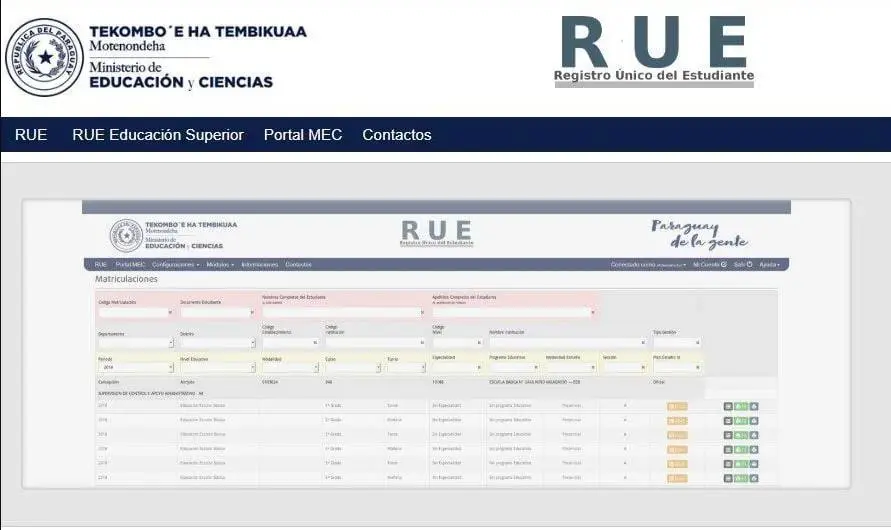The width and height of the screenshot is (891, 530).
Task: Open the Distrito dropdown filter
Action: coord(218,343)
